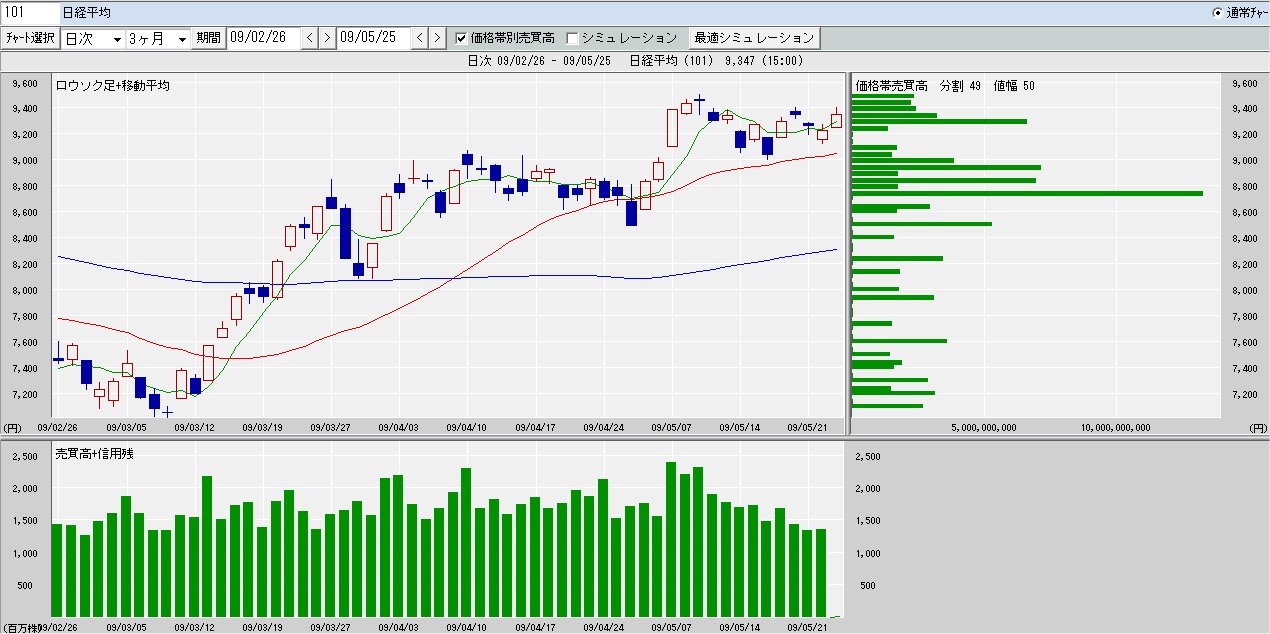Click the stock code field showing 101
Screen dimensions: 1270x634
tap(29, 13)
